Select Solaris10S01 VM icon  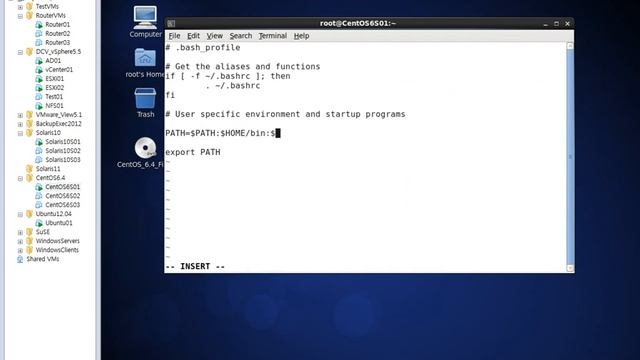click(x=39, y=142)
